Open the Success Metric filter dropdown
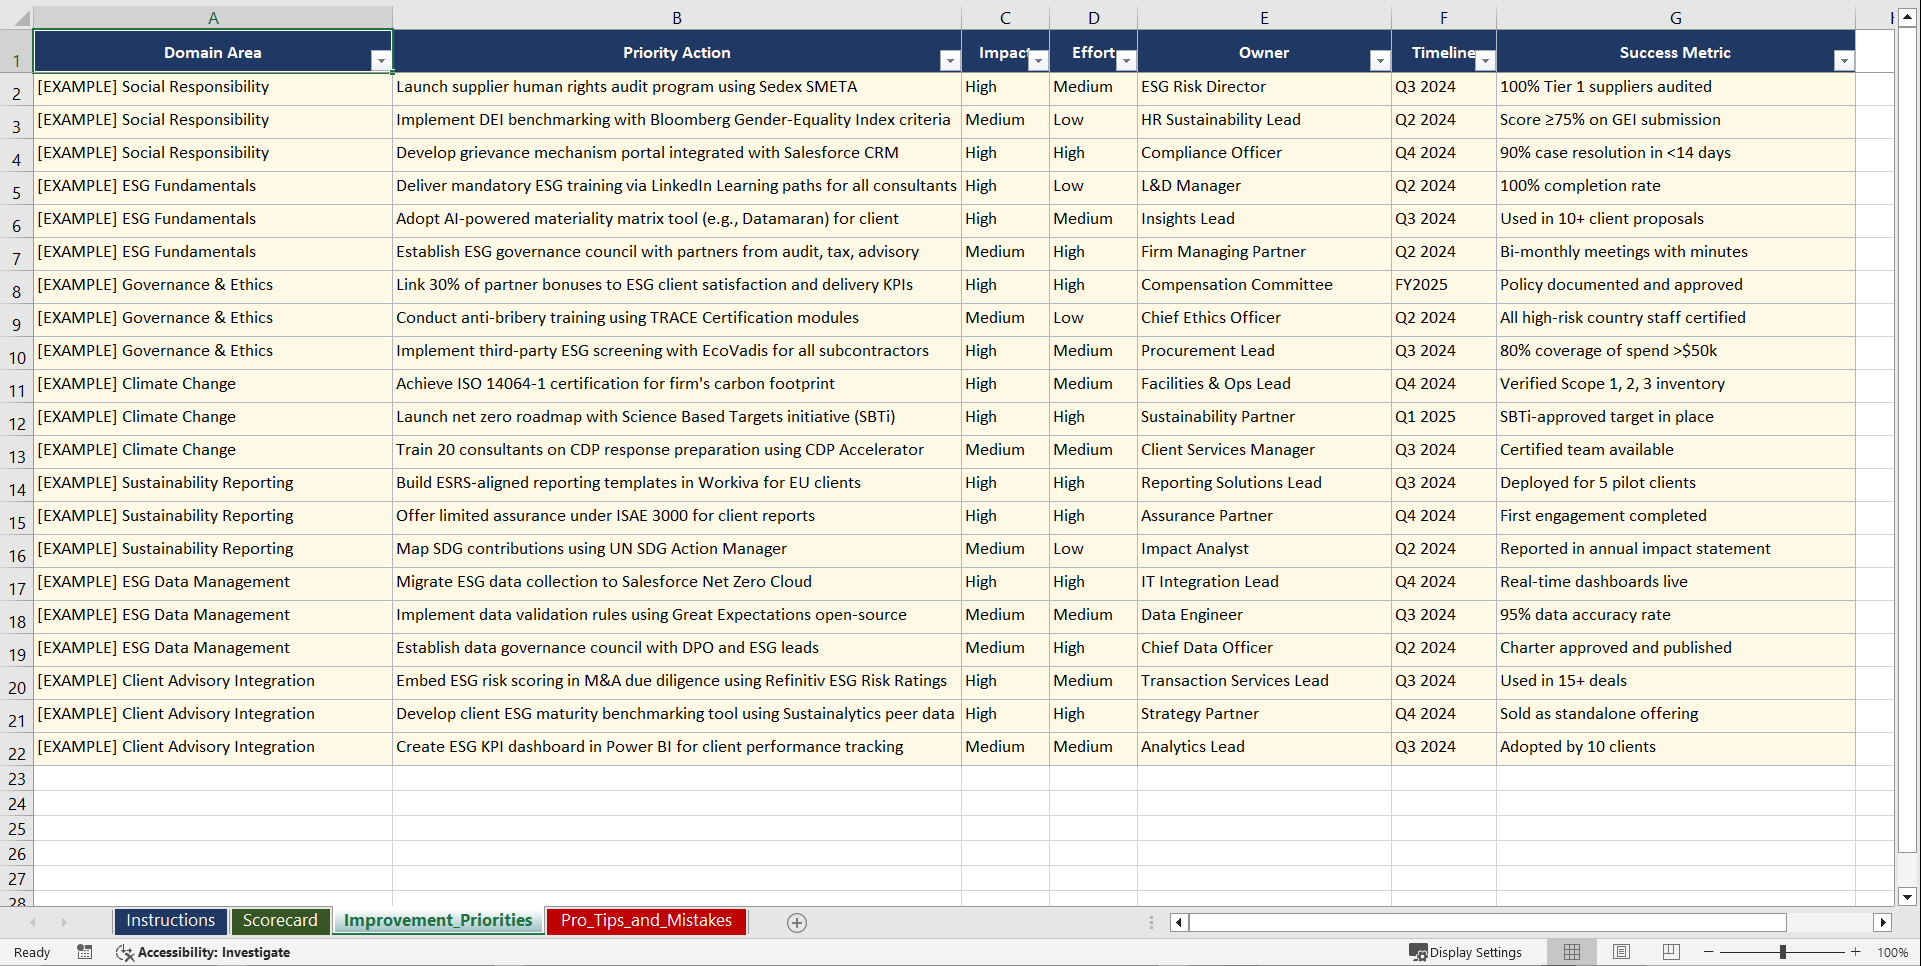This screenshot has height=966, width=1921. tap(1844, 60)
